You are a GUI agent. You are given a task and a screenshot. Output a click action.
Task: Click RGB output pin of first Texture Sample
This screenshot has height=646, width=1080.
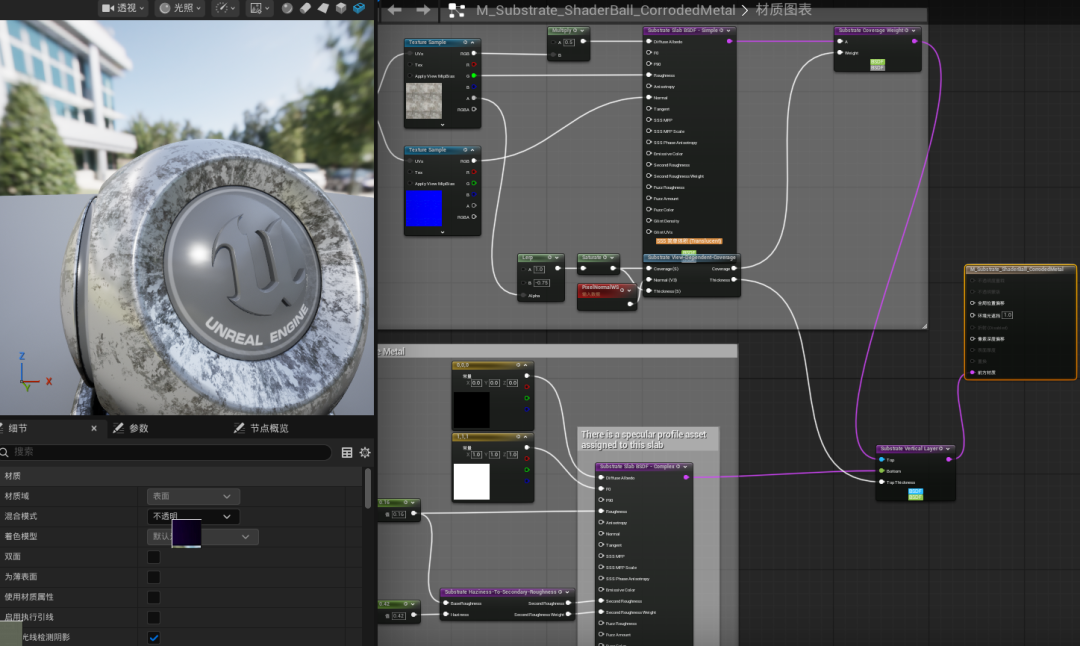pos(474,53)
